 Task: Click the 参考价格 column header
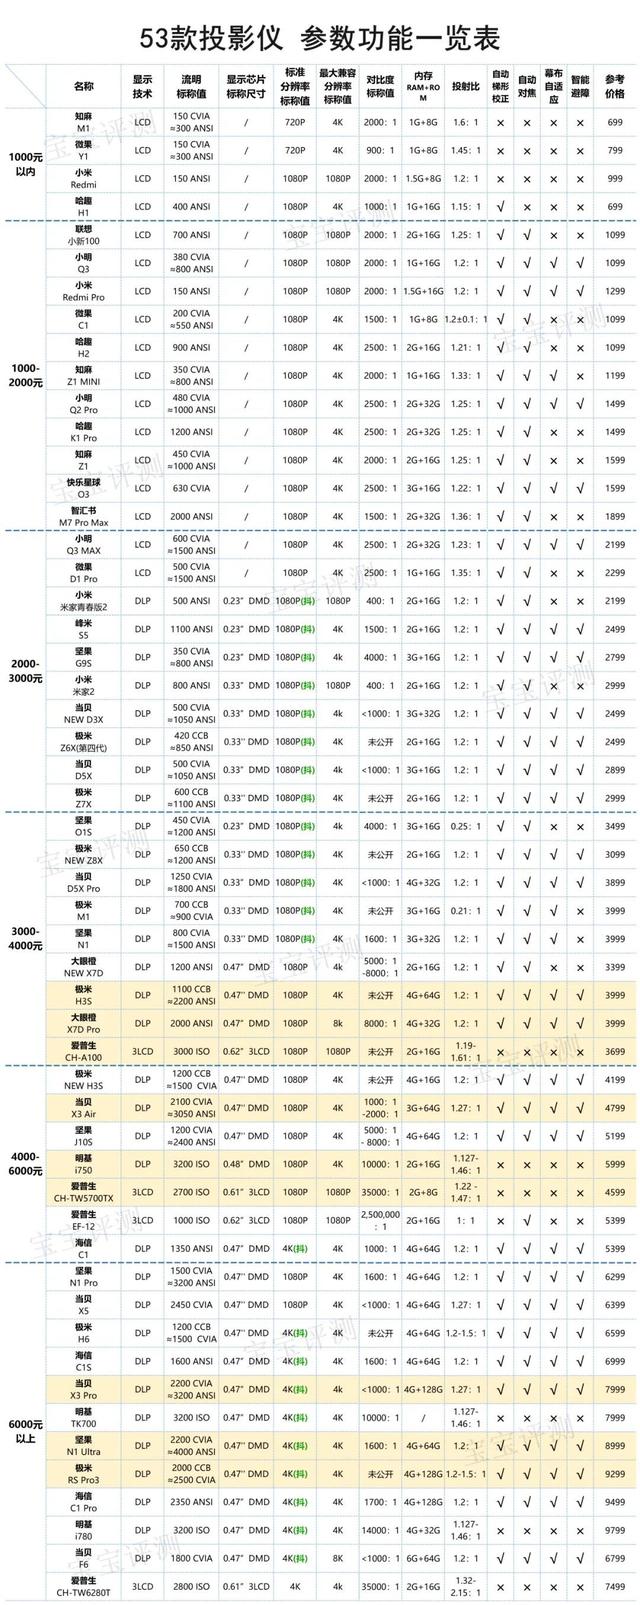click(615, 87)
